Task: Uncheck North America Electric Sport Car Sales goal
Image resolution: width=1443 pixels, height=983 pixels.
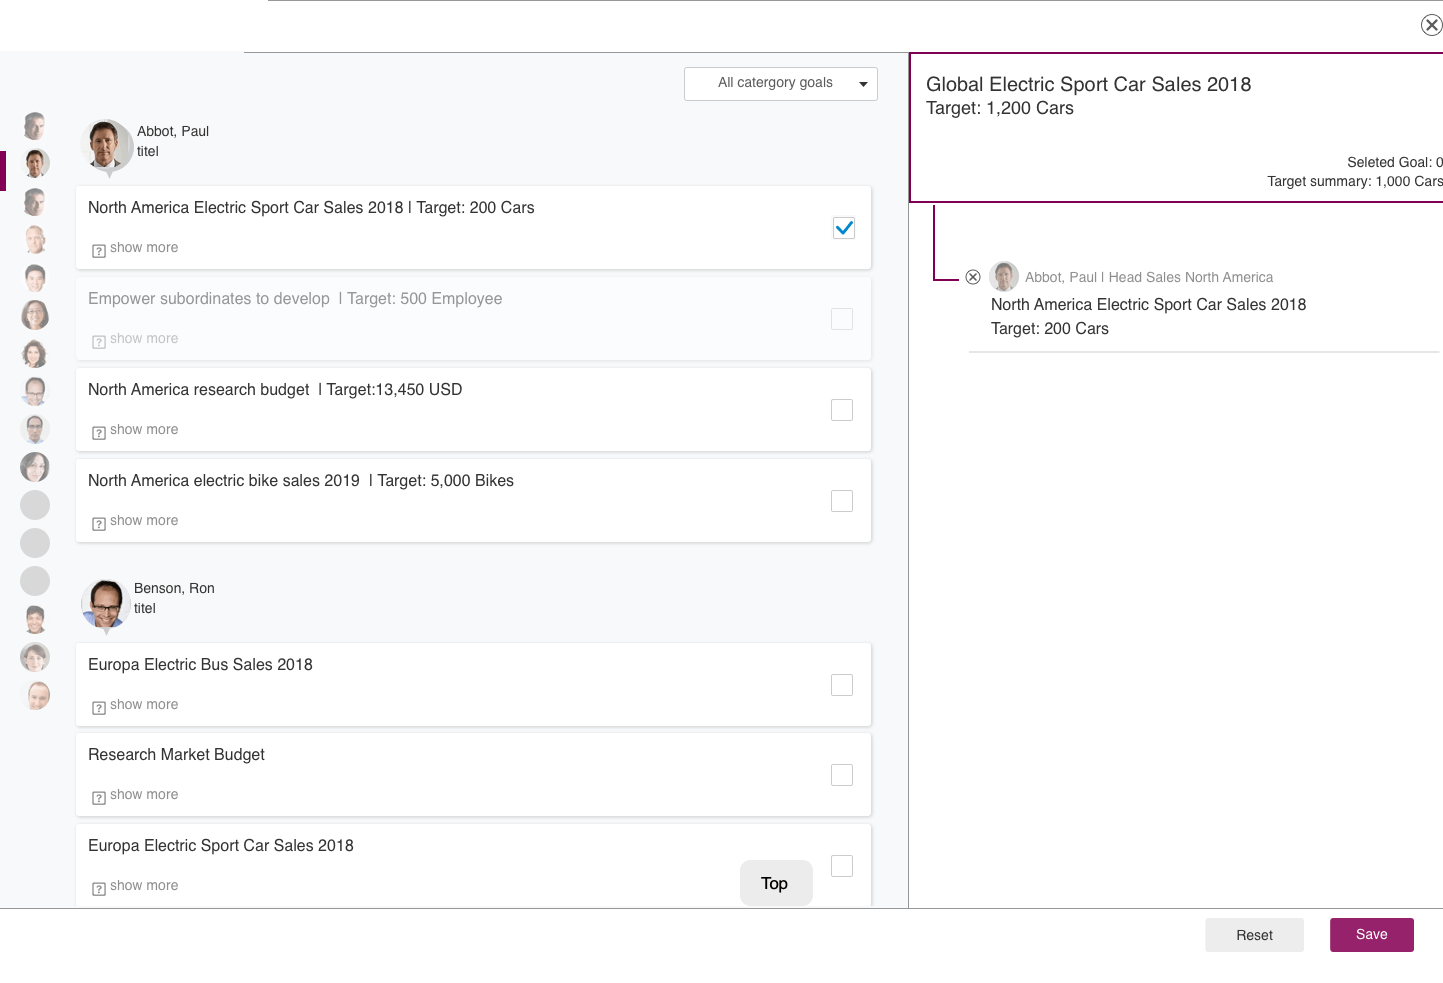Action: click(843, 228)
